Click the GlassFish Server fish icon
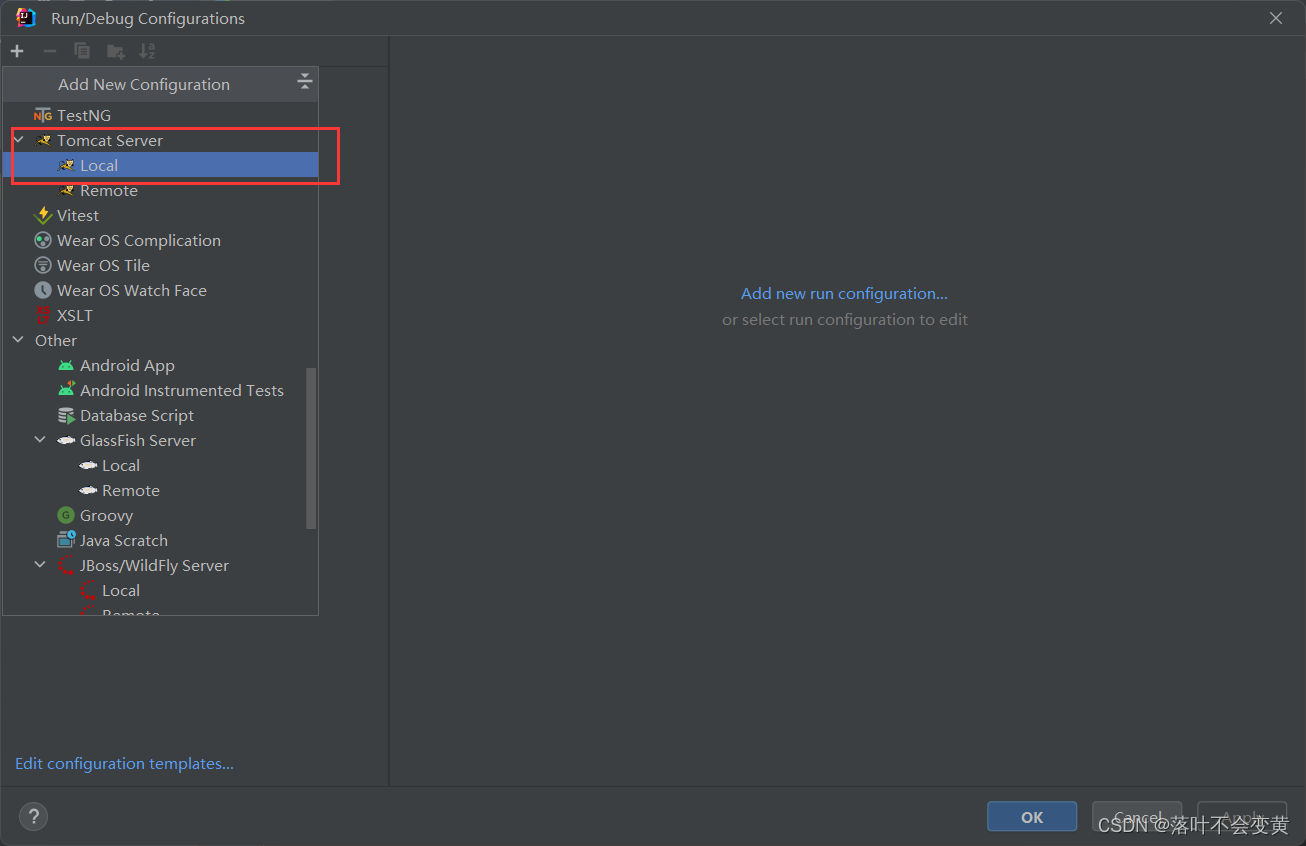Image resolution: width=1306 pixels, height=846 pixels. pyautogui.click(x=66, y=441)
